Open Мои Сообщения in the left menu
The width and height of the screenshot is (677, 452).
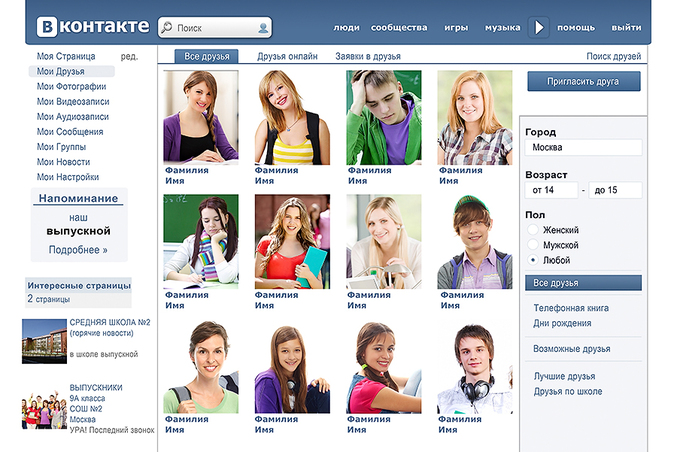[70, 132]
